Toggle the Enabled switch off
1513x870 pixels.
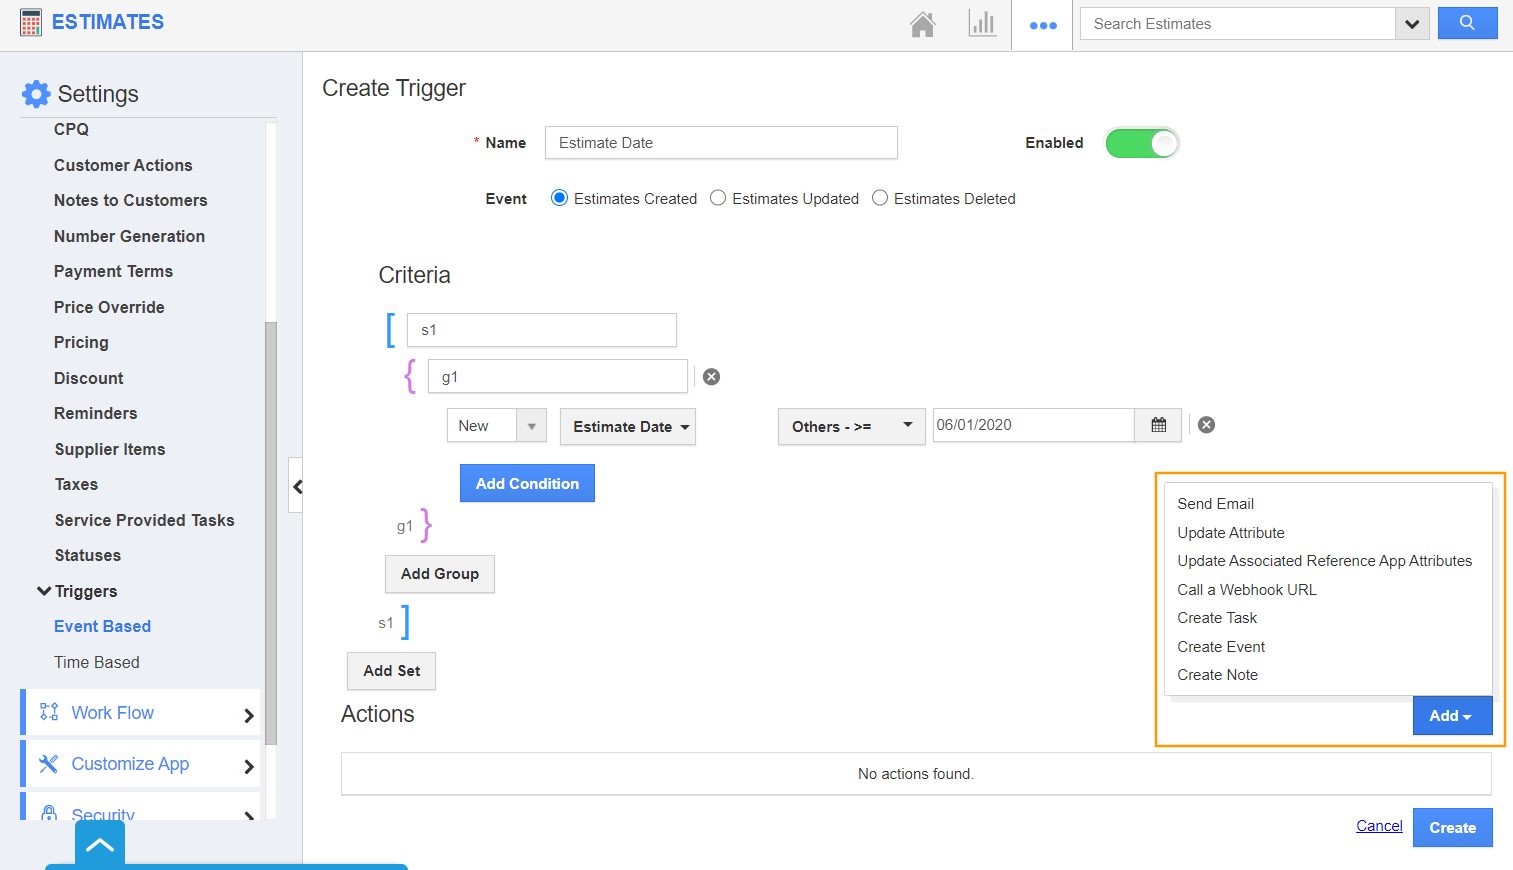click(1142, 143)
